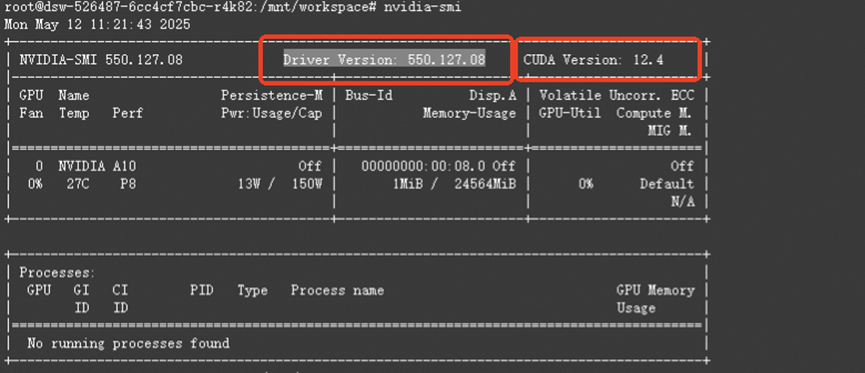Click the Temp column header
865x373 pixels.
click(x=74, y=113)
